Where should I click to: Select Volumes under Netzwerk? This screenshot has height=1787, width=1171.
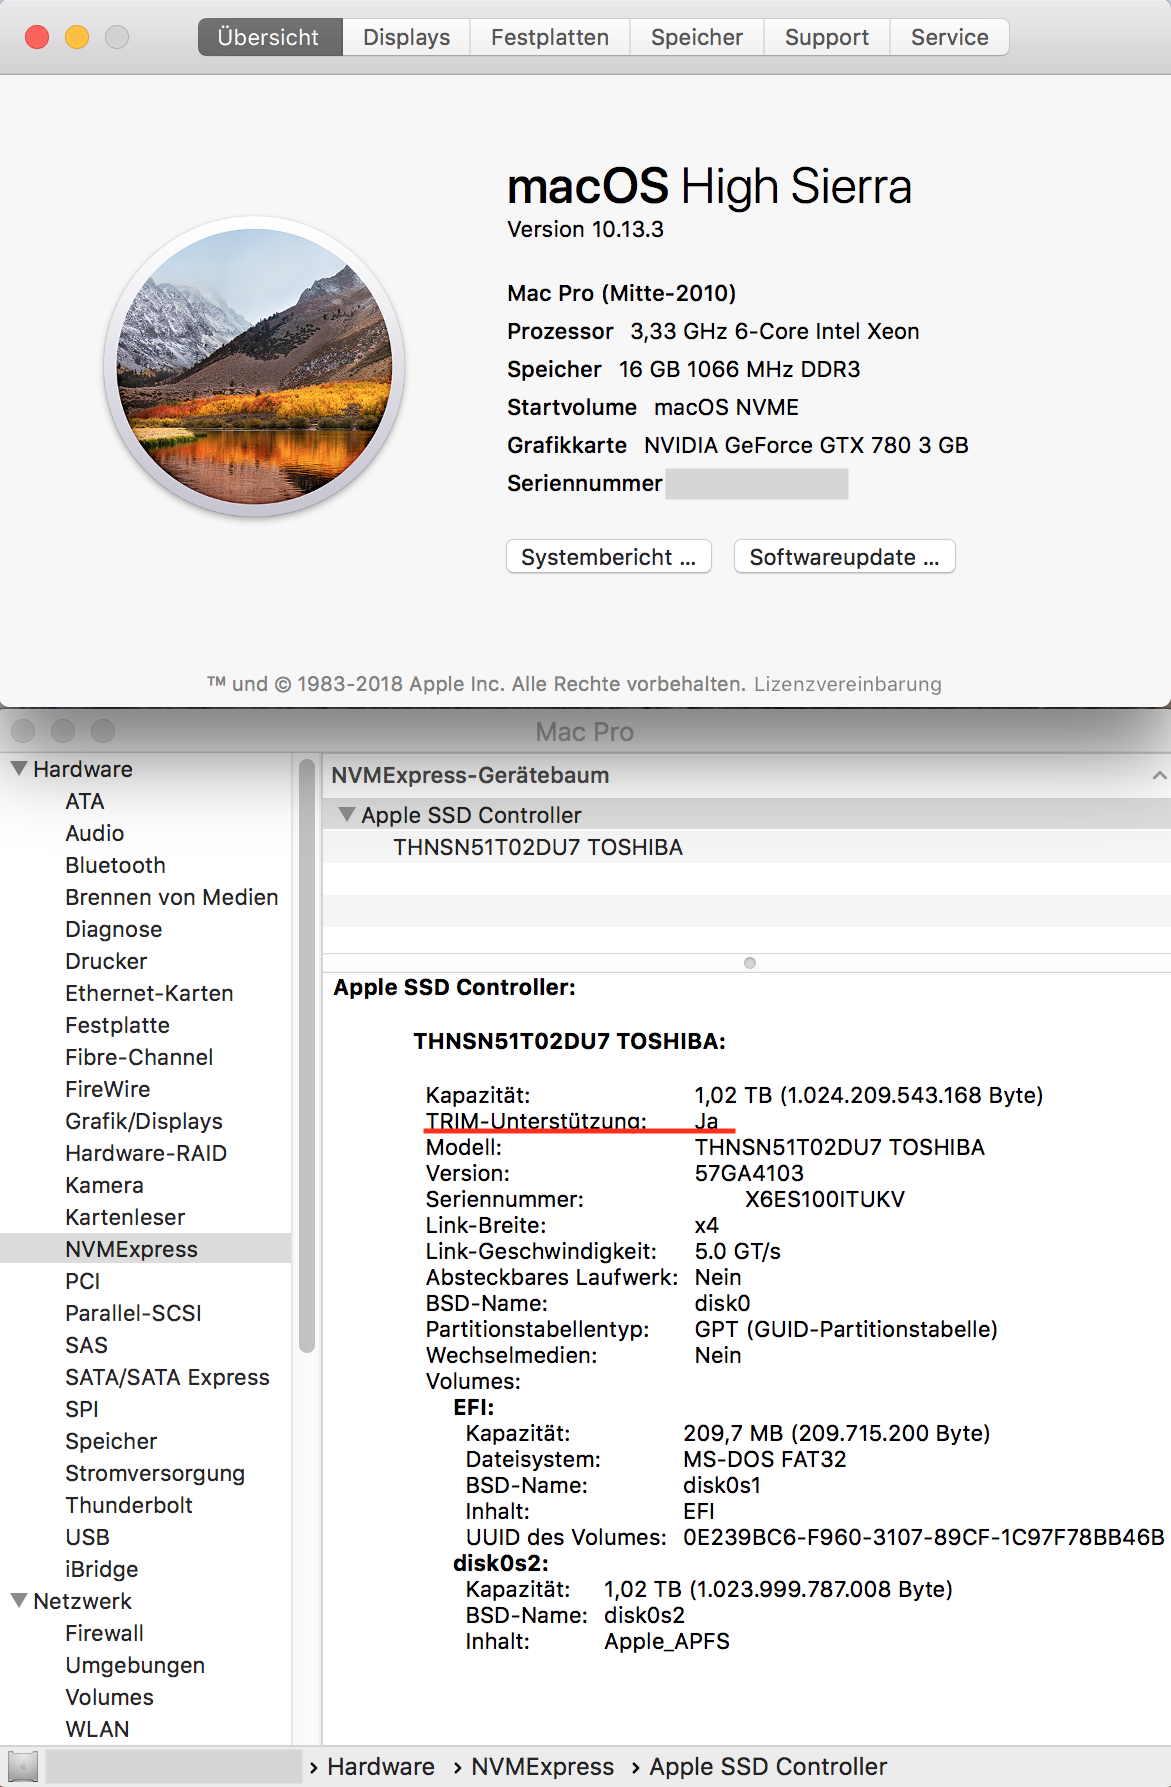tap(109, 1697)
